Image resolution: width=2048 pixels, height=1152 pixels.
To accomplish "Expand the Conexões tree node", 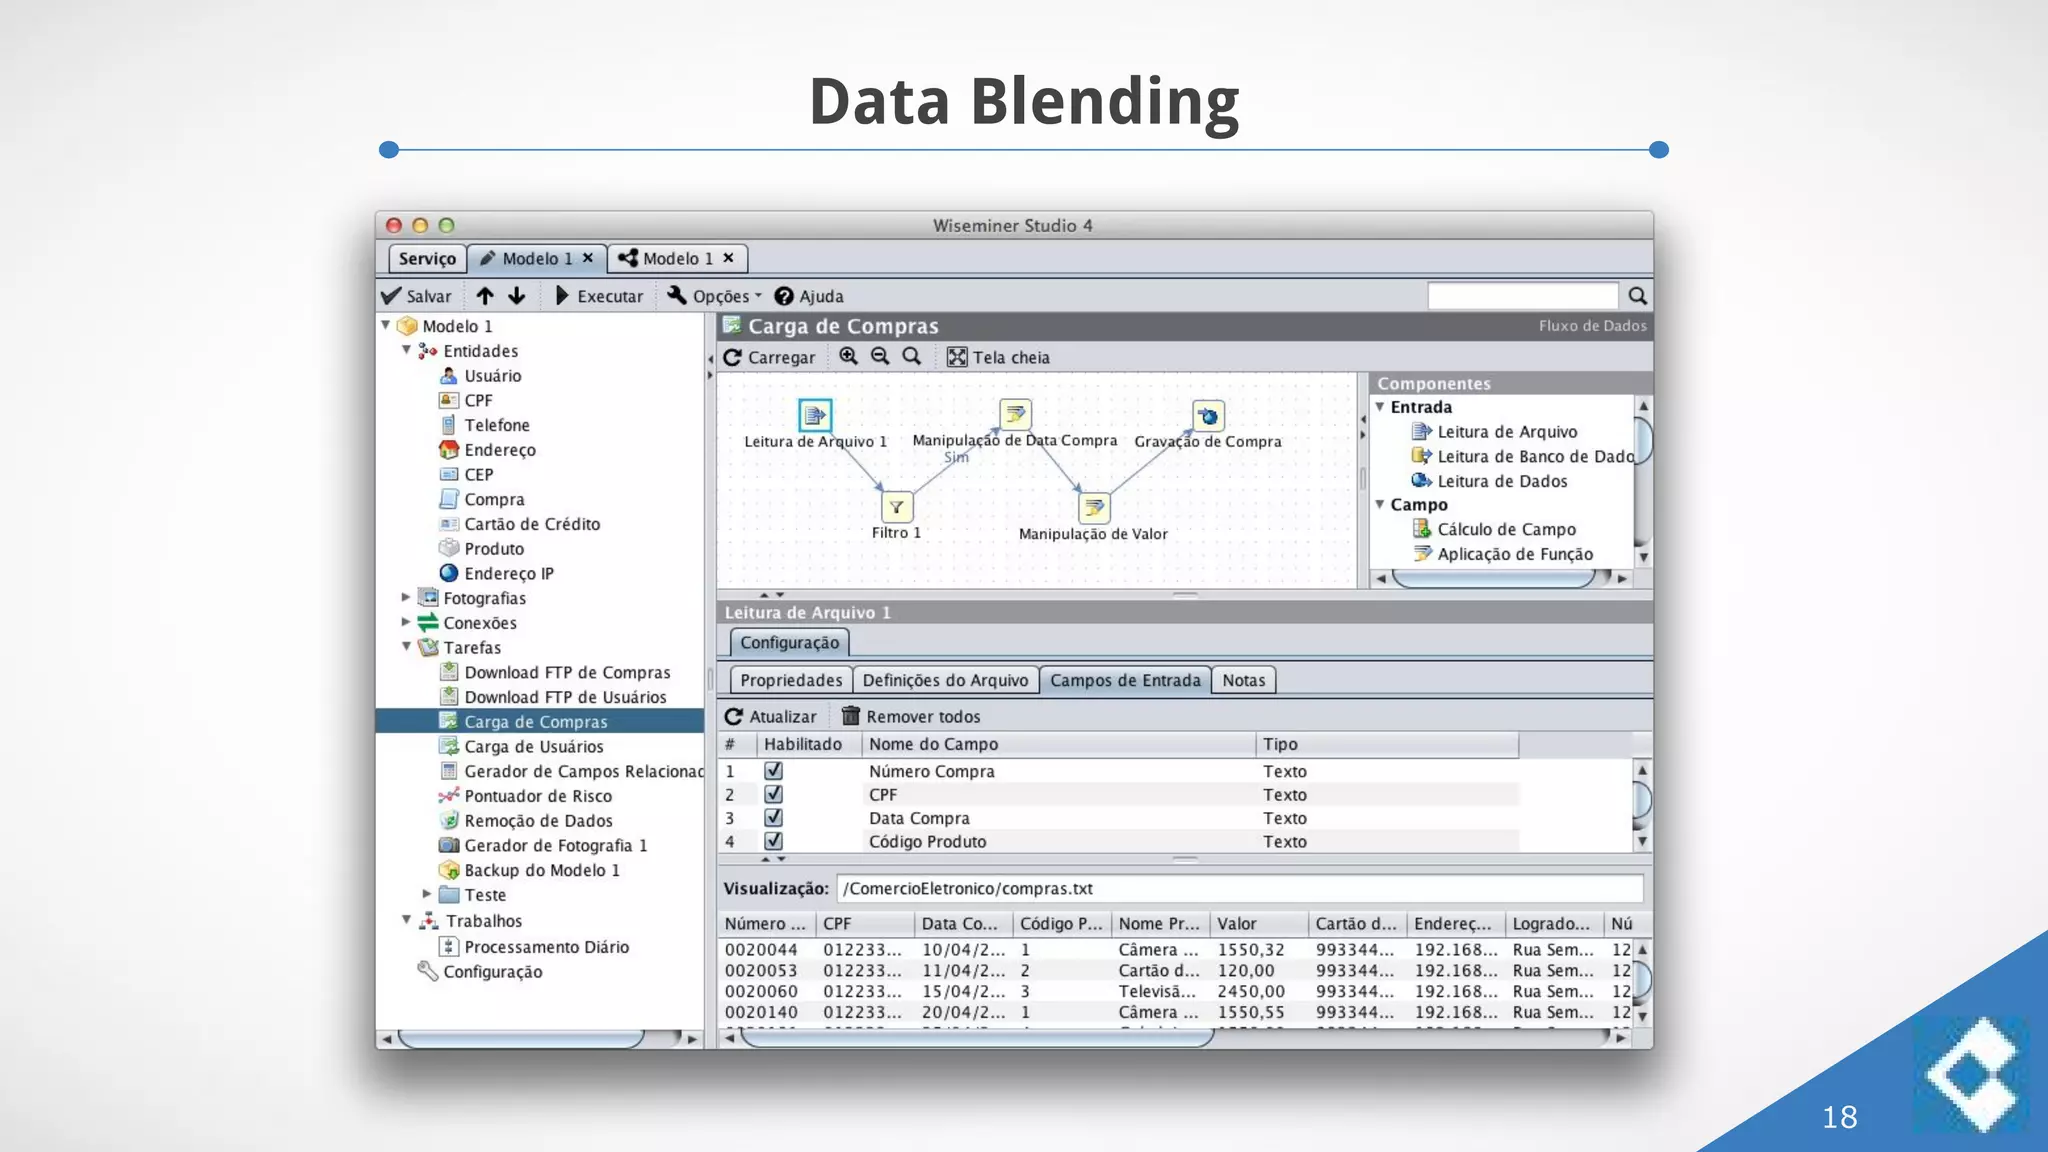I will [406, 622].
